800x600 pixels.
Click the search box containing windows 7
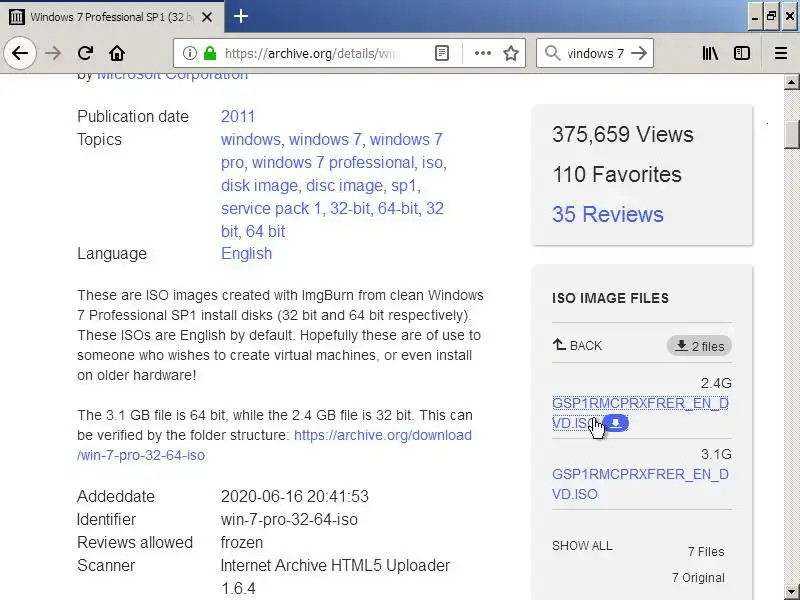point(595,53)
